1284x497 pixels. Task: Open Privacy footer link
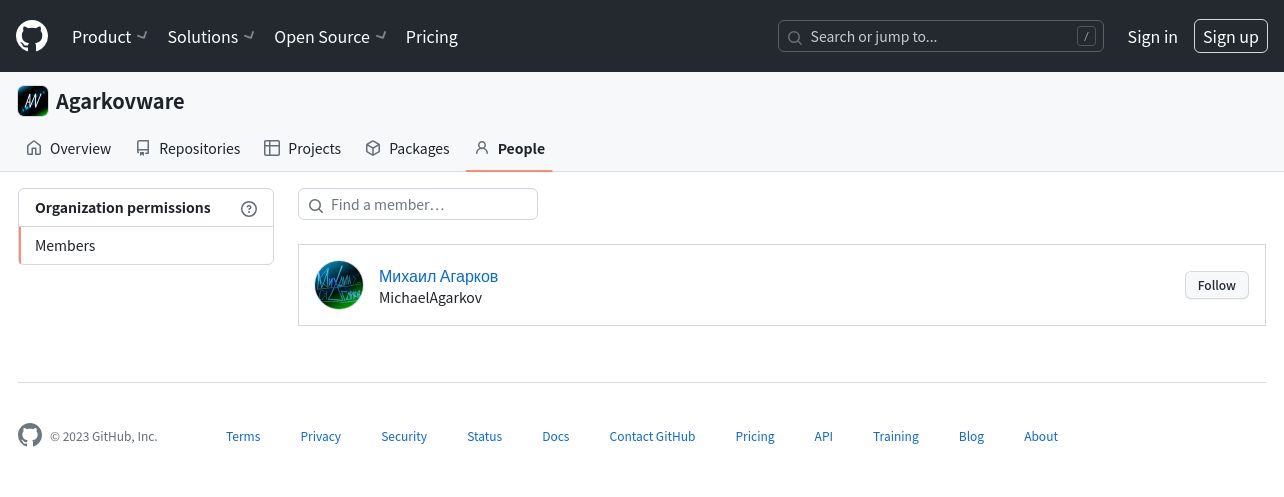pyautogui.click(x=321, y=436)
